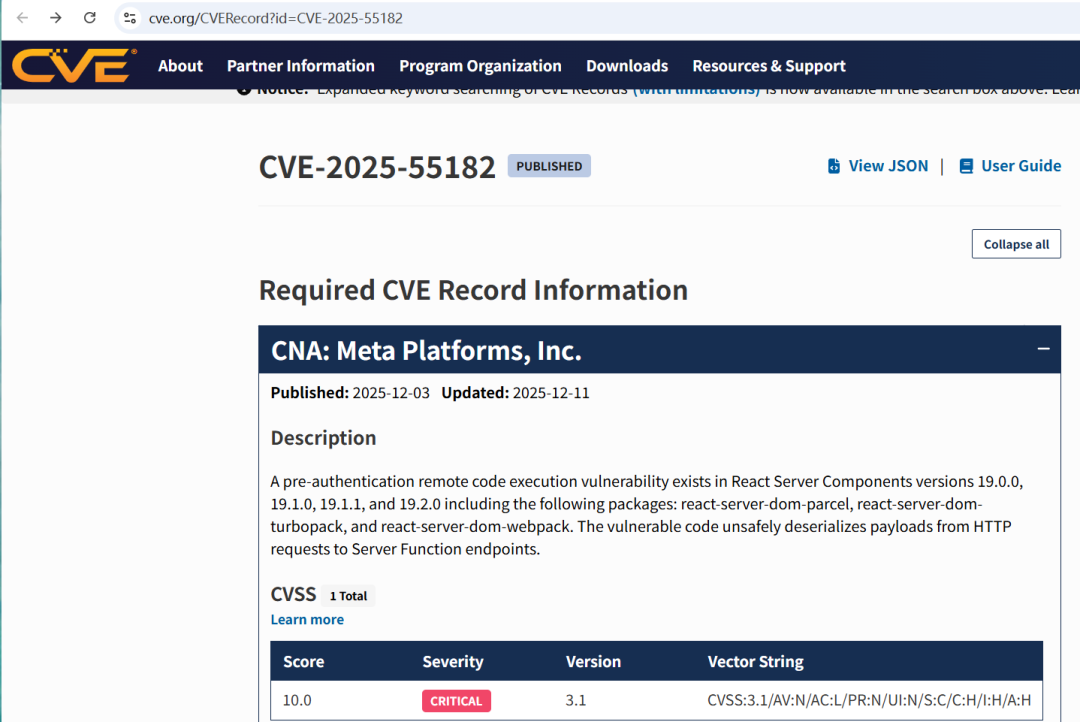Open the View JSON link

point(888,166)
